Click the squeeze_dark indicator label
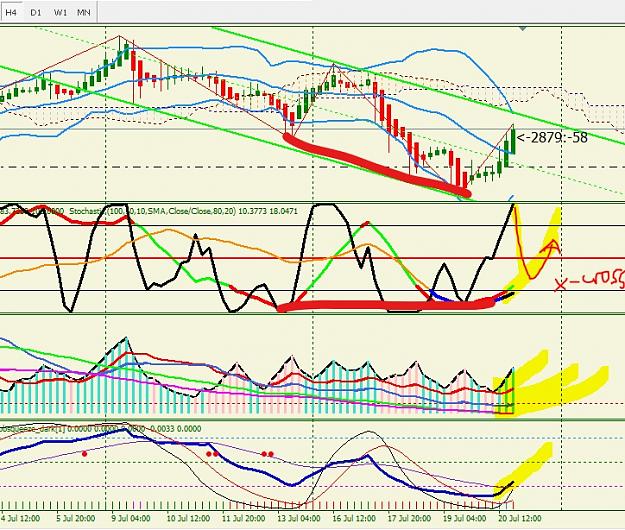The width and height of the screenshot is (625, 530). [x=100, y=429]
